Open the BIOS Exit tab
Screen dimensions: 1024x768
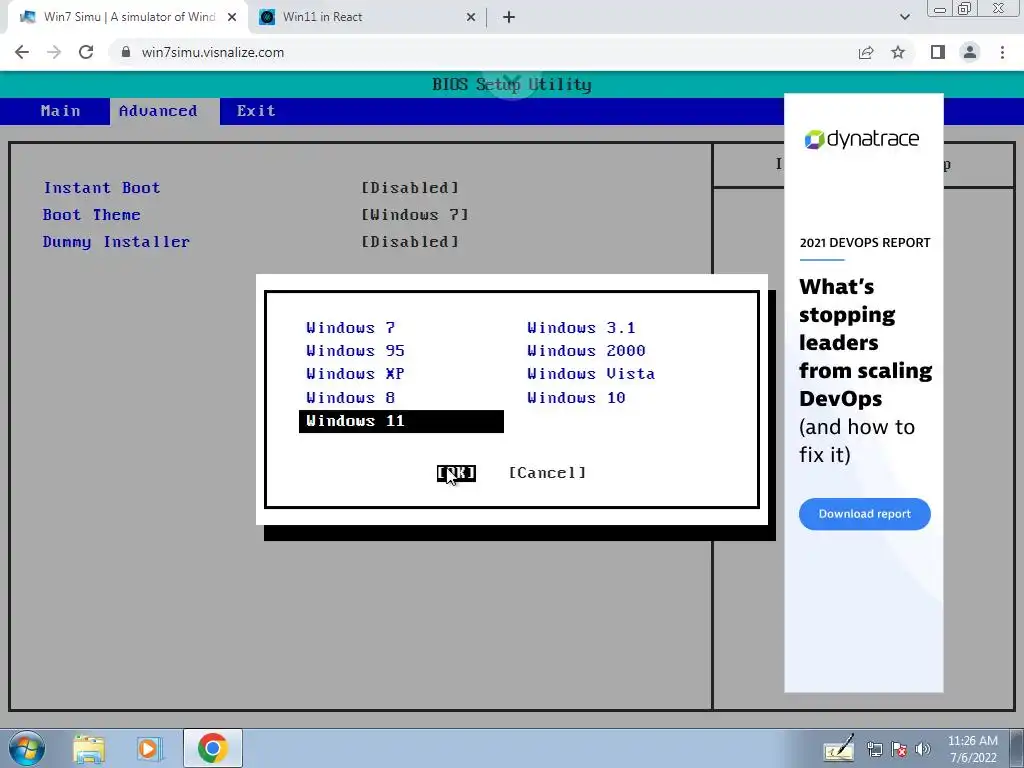(256, 111)
